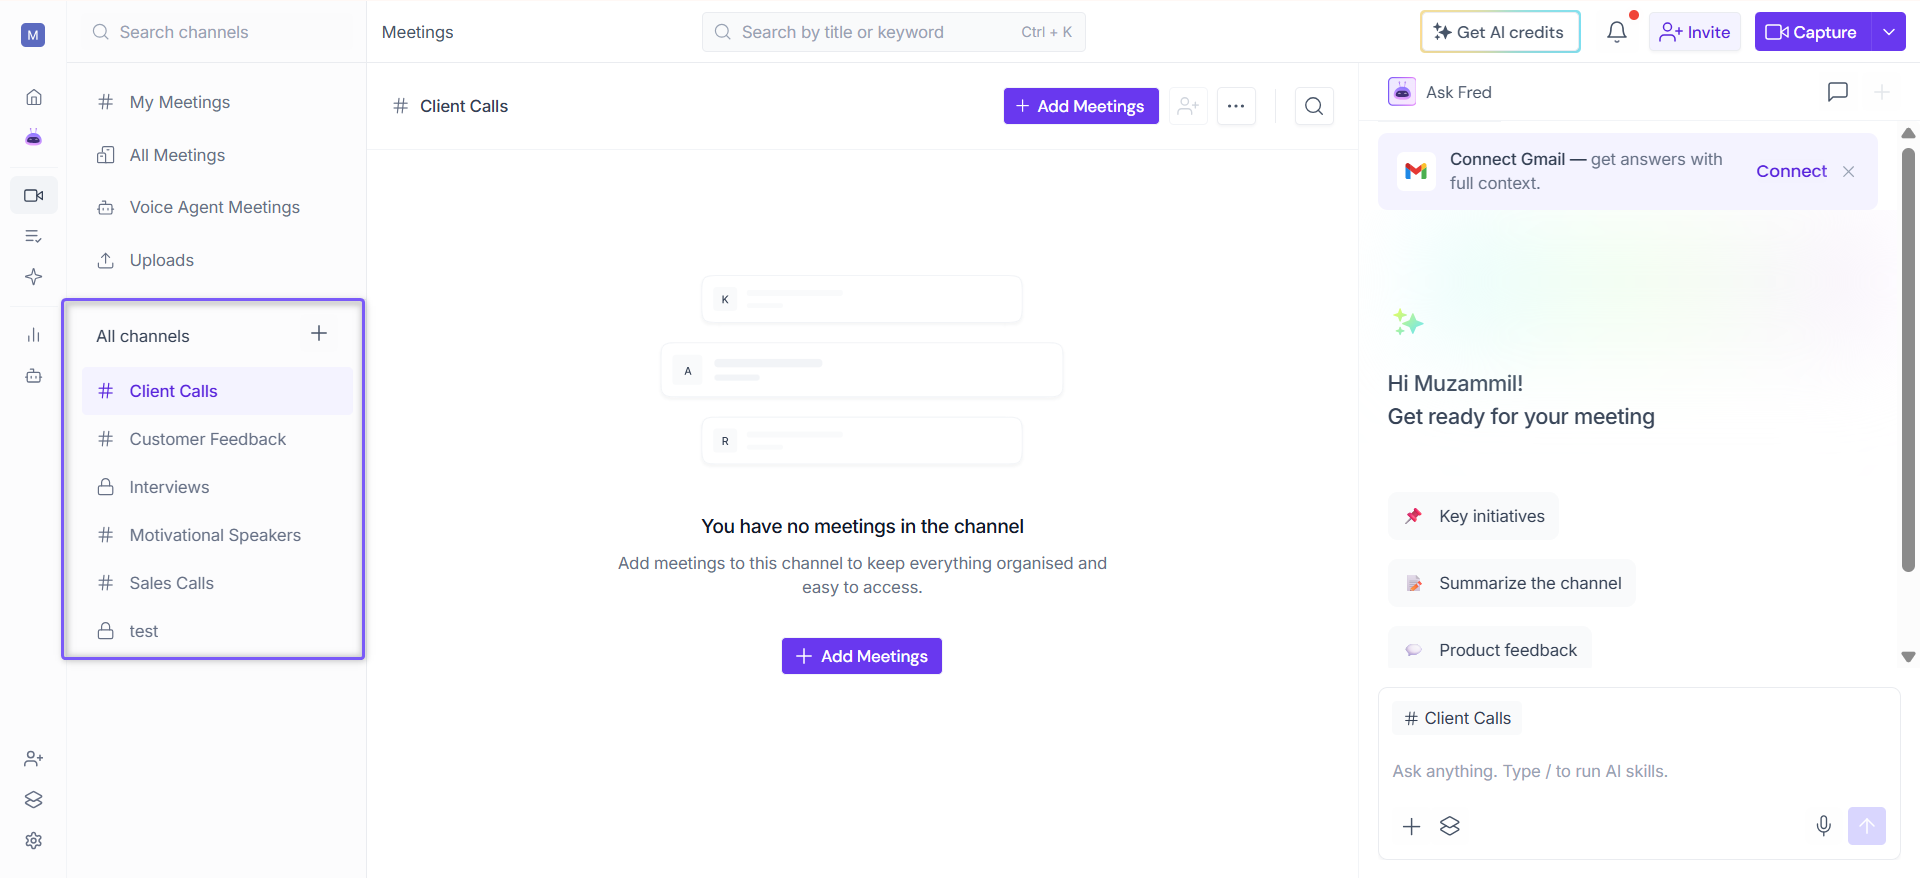Dismiss the Connect Gmail banner
The width and height of the screenshot is (1920, 878).
[1848, 171]
